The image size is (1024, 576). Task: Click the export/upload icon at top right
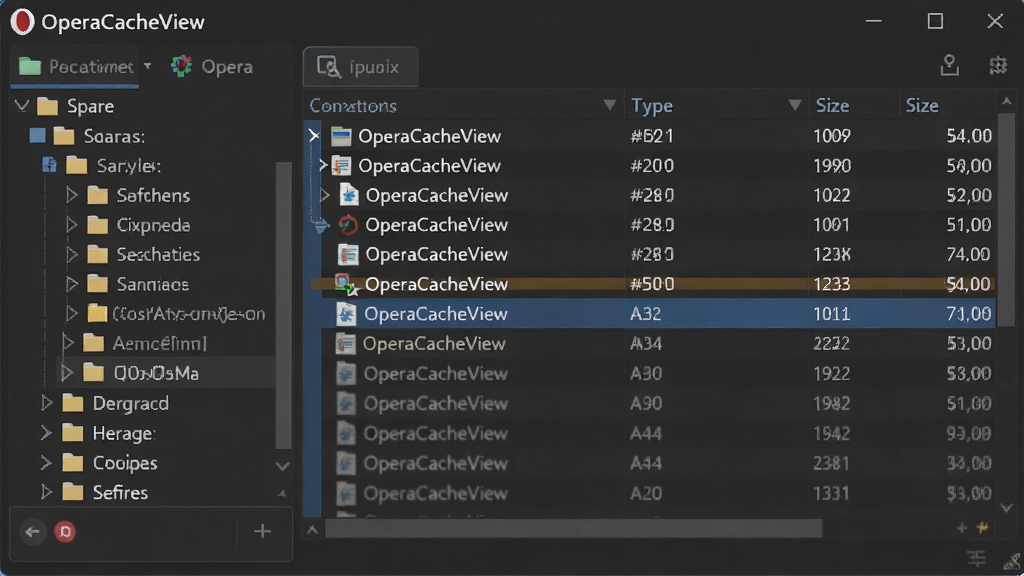pyautogui.click(x=950, y=65)
